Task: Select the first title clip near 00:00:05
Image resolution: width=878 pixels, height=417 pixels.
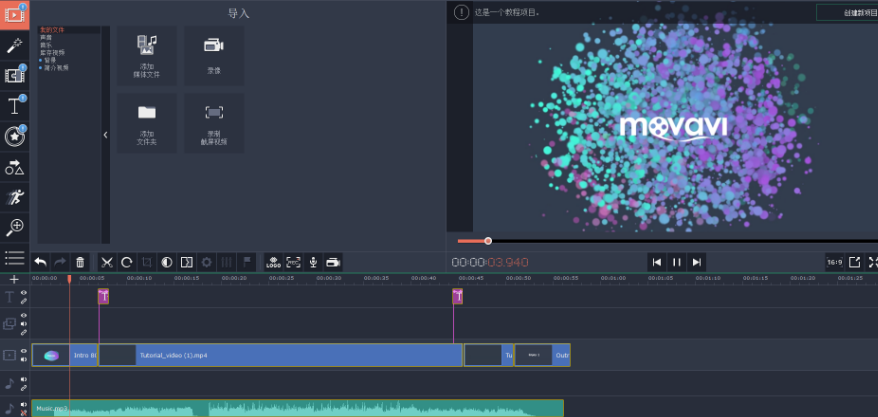Action: pyautogui.click(x=103, y=296)
